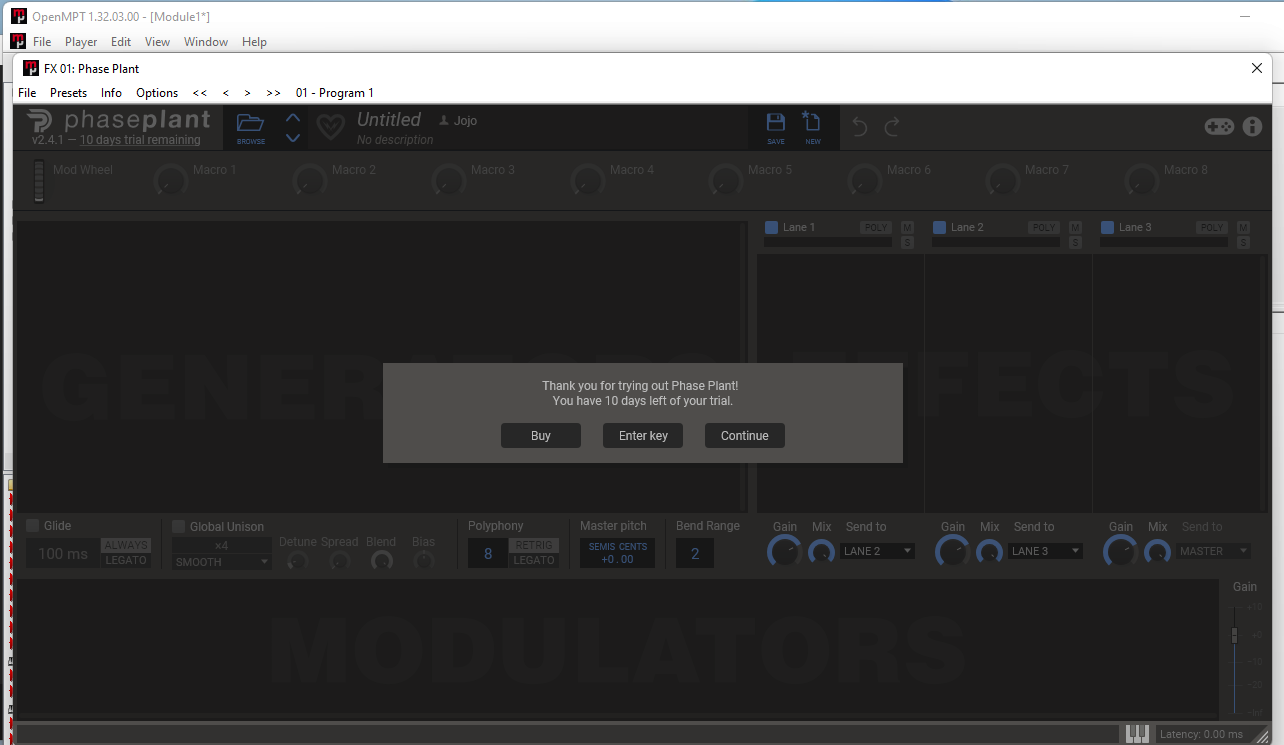
Task: Toggle Lane 1 enable box
Action: tap(771, 228)
